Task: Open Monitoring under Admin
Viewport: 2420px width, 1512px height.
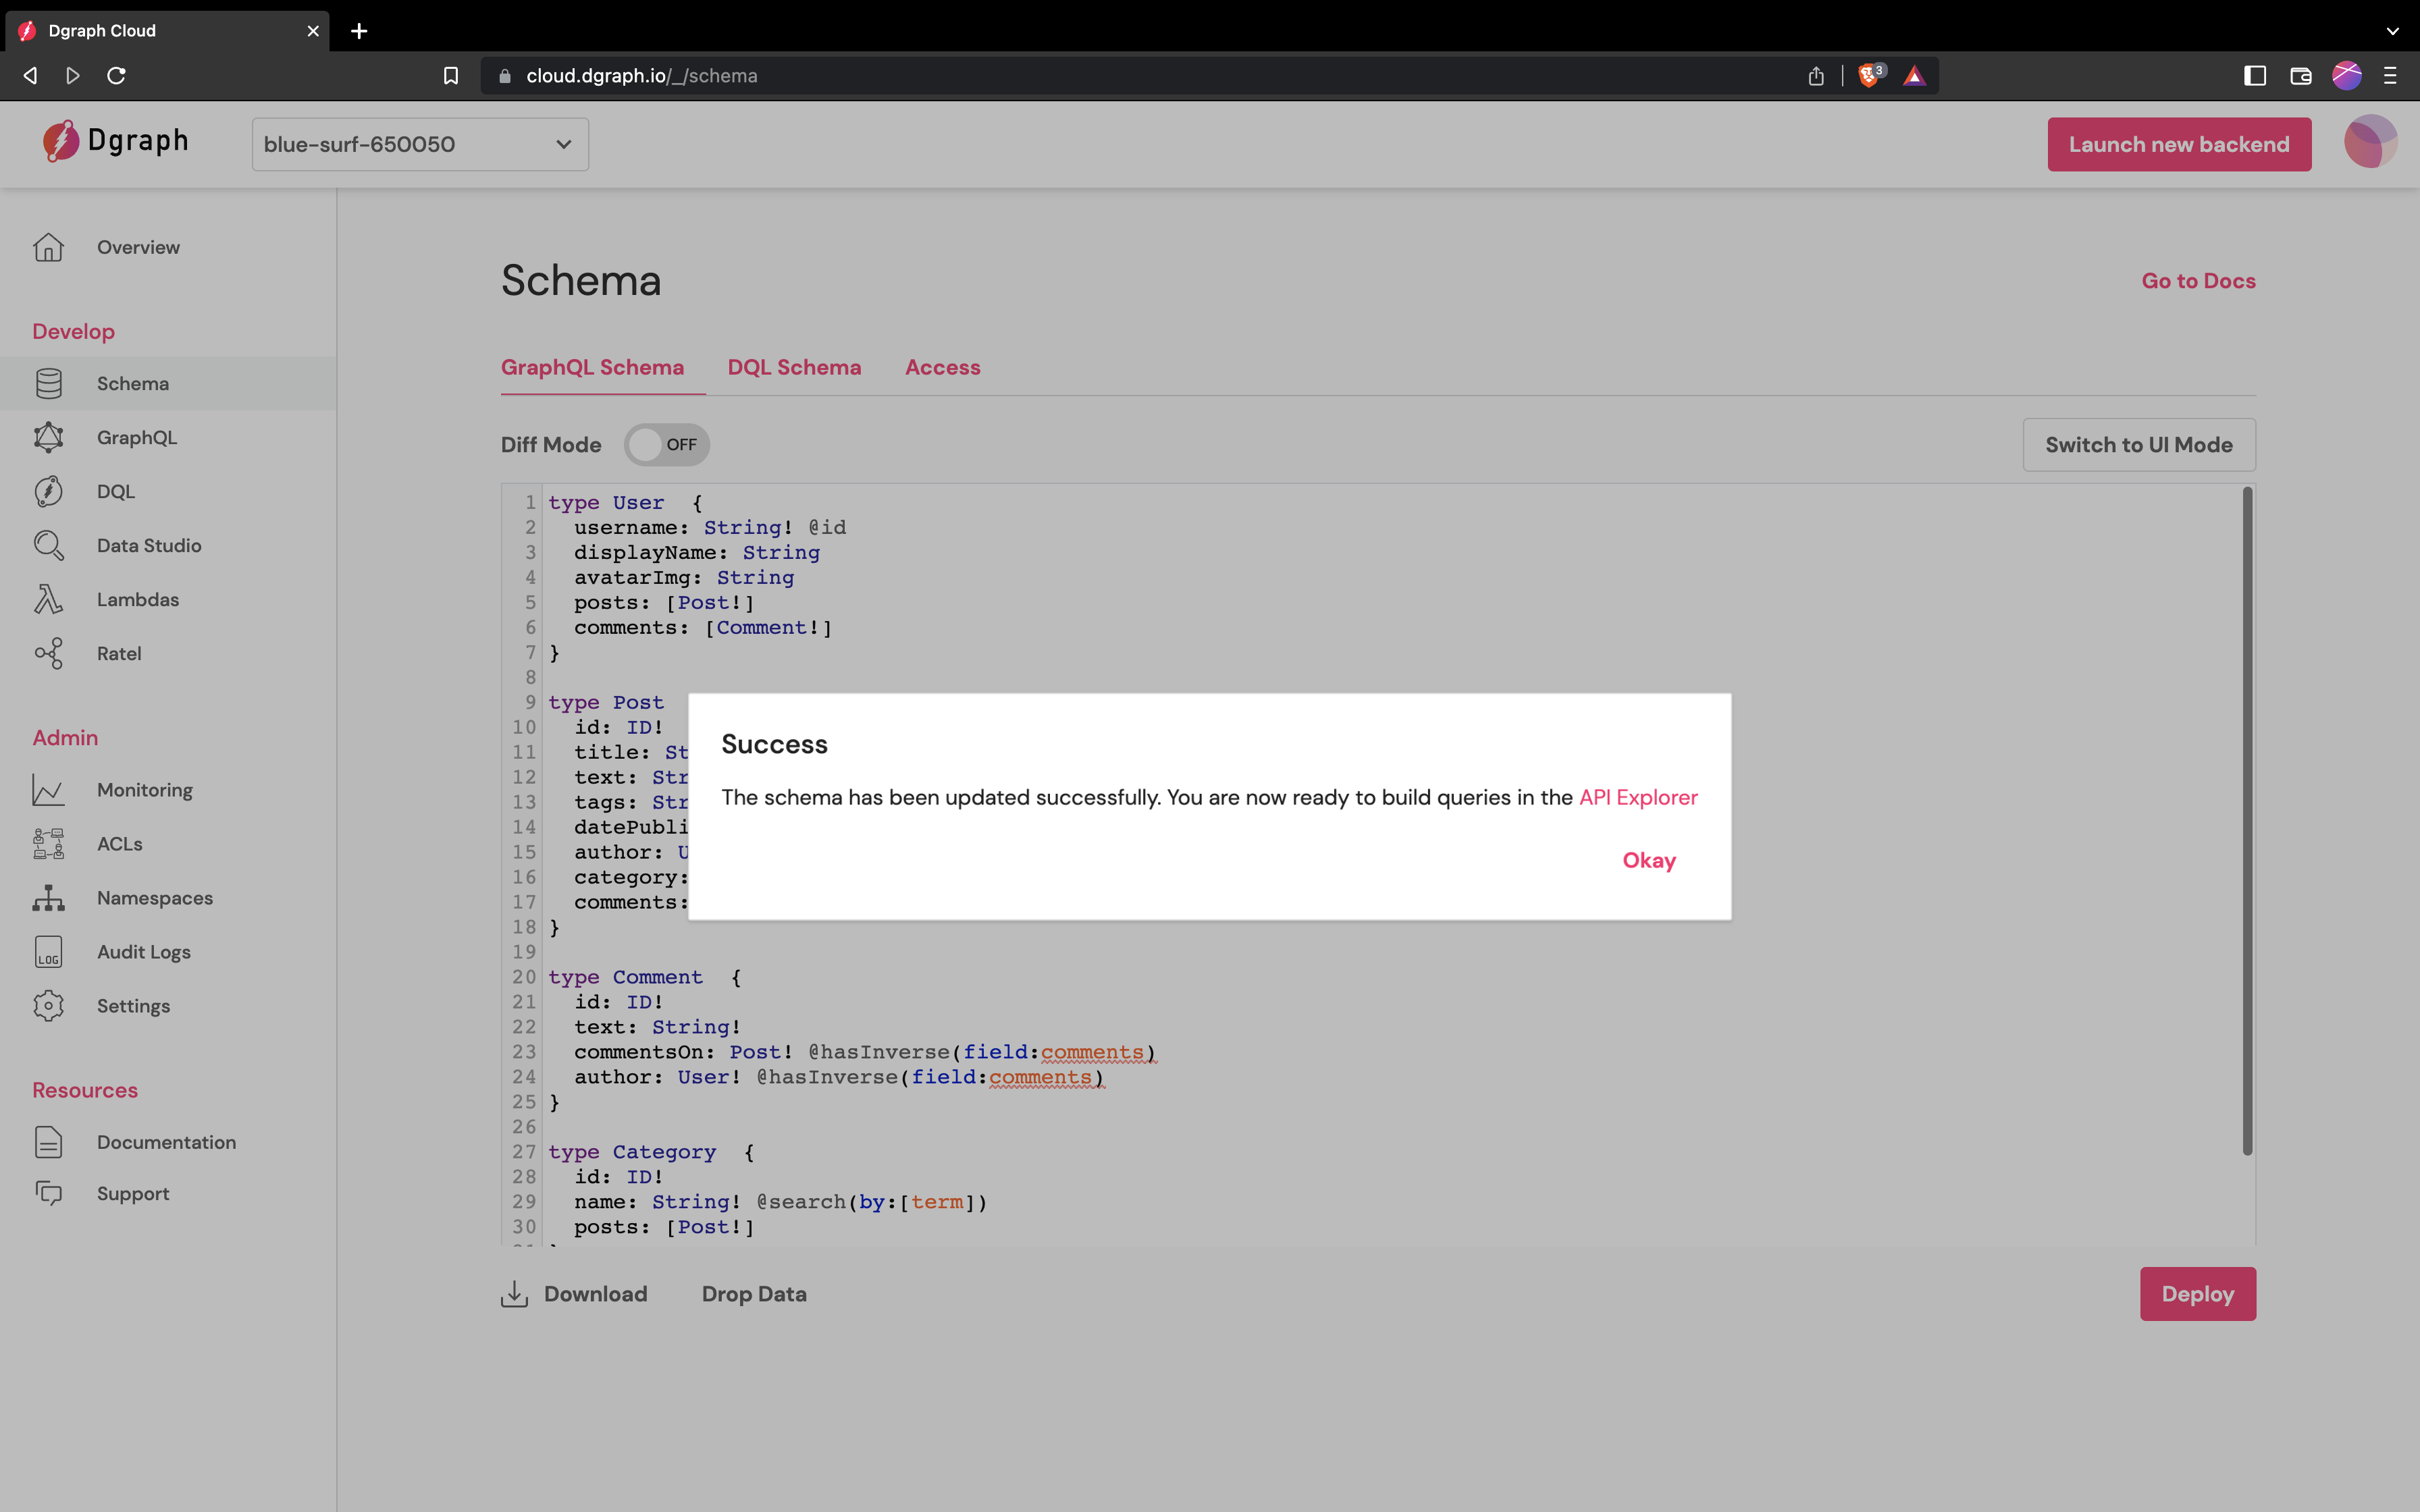Action: (x=144, y=789)
